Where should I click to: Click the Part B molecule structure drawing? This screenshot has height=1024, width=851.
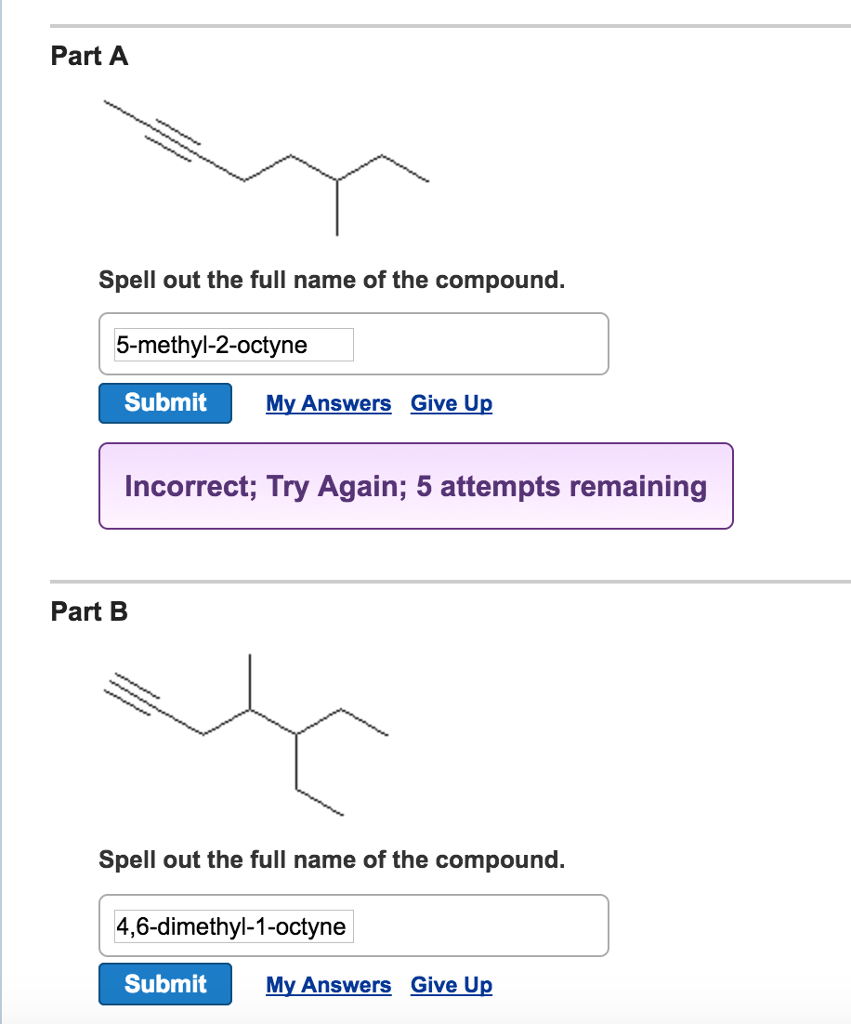click(240, 730)
